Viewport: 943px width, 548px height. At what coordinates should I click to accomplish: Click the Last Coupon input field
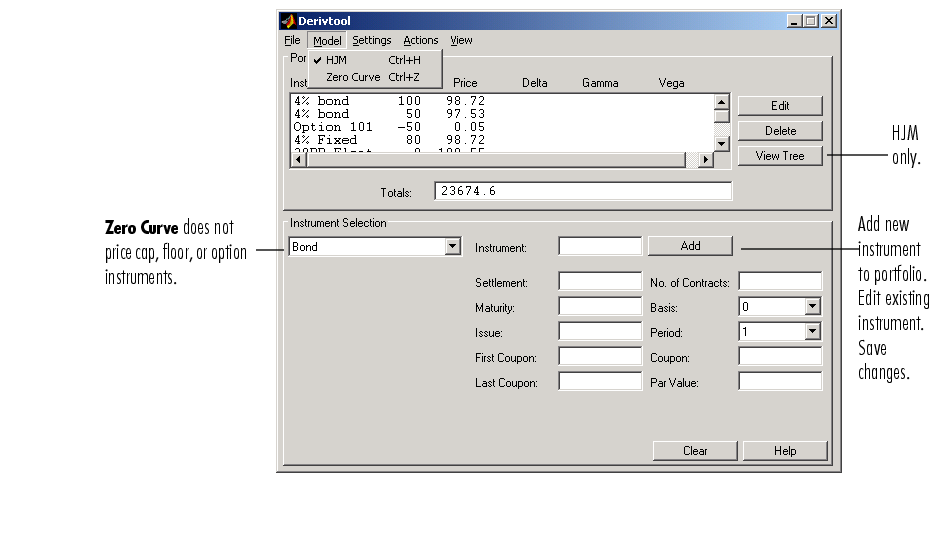(600, 381)
